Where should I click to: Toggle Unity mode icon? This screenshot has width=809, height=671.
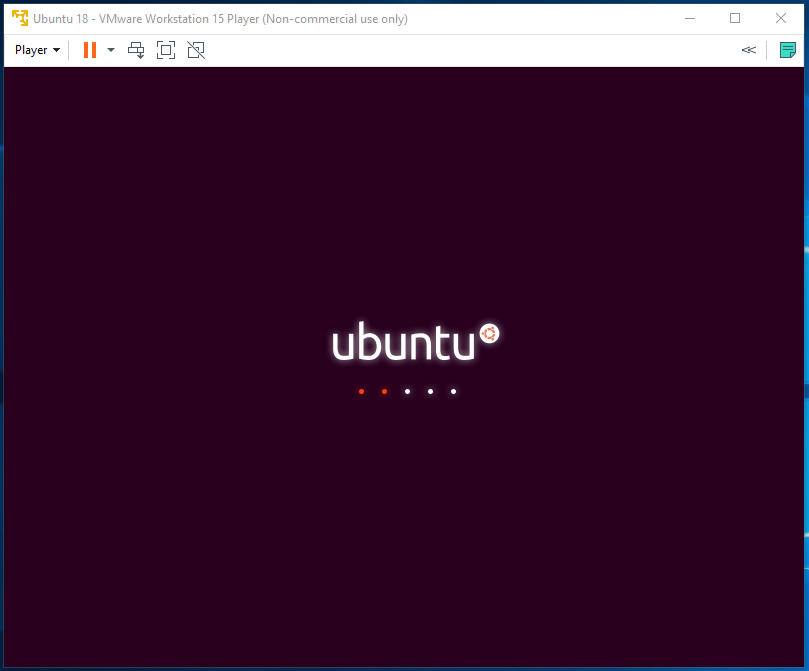point(196,50)
